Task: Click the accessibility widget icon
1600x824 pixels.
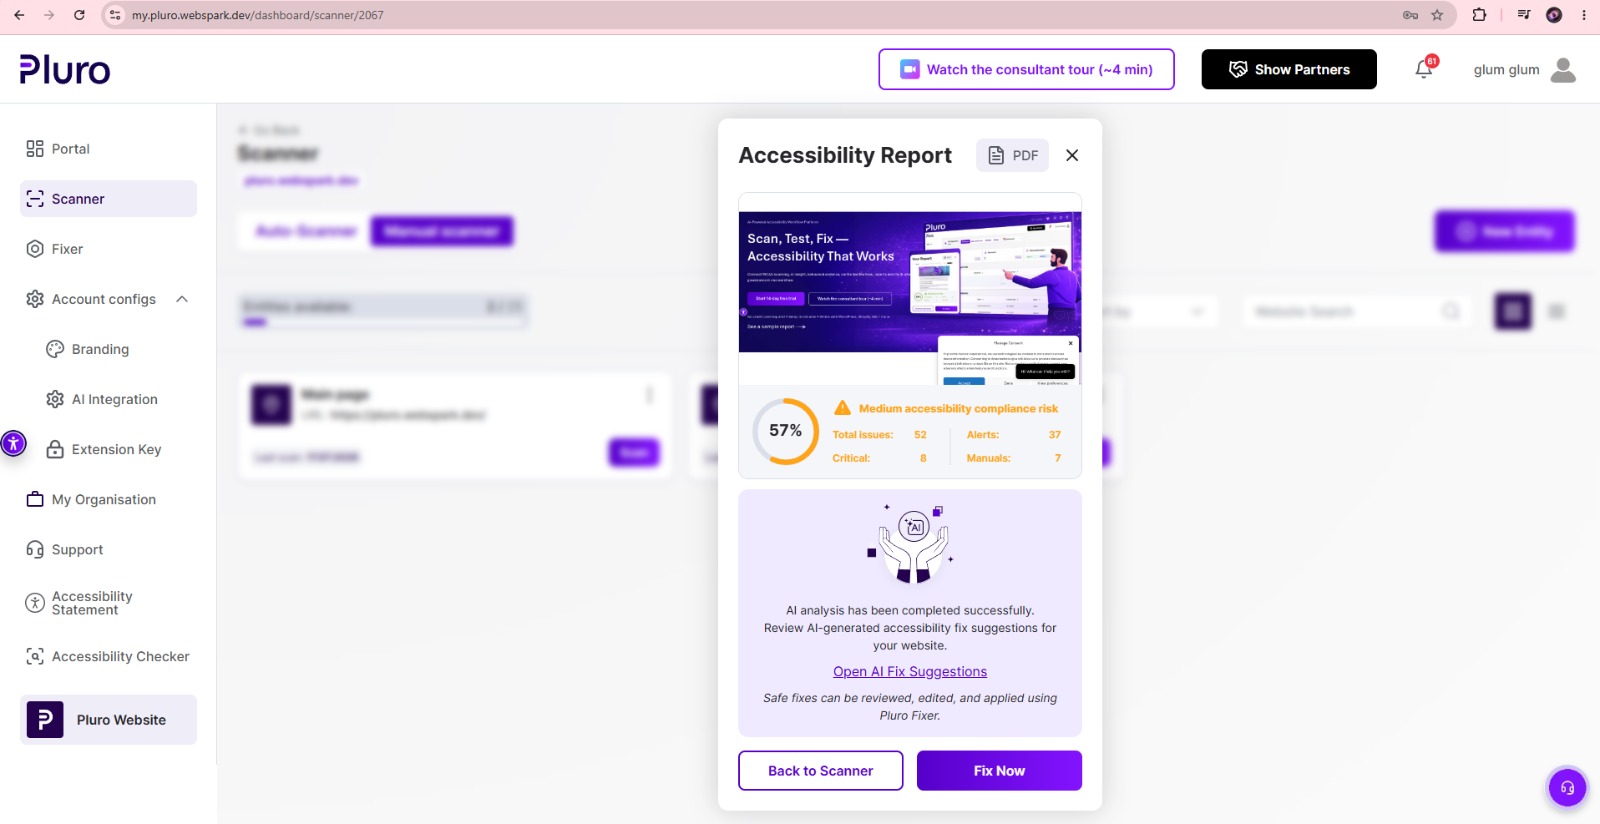Action: tap(13, 443)
